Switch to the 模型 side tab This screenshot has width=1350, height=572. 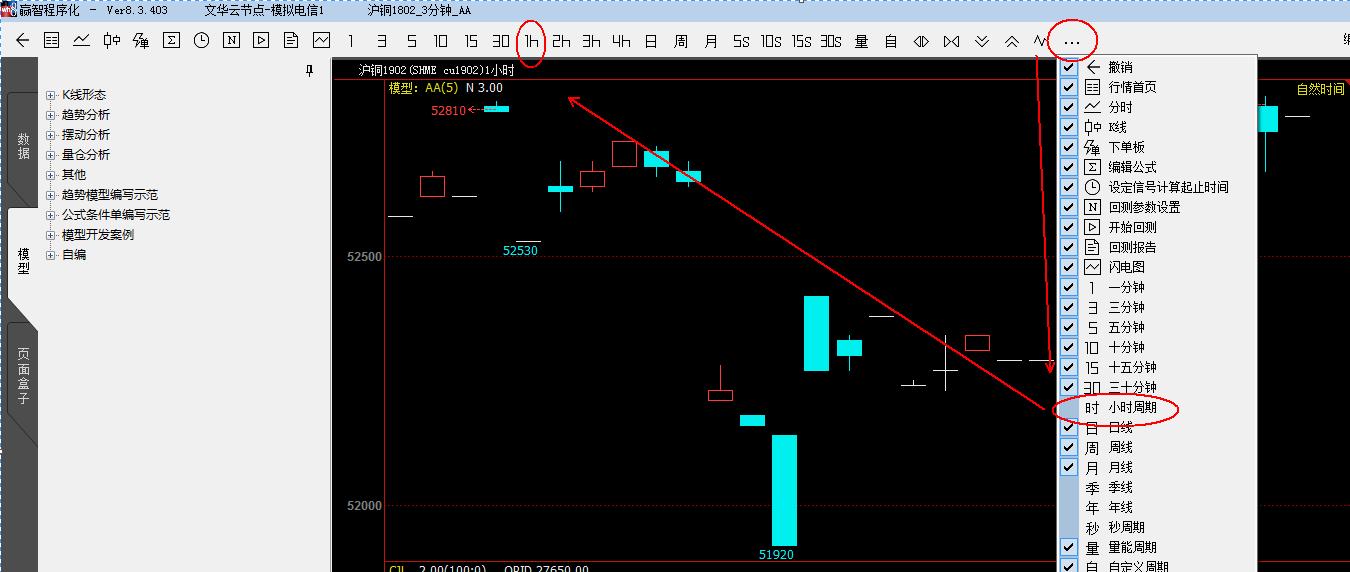(x=23, y=262)
